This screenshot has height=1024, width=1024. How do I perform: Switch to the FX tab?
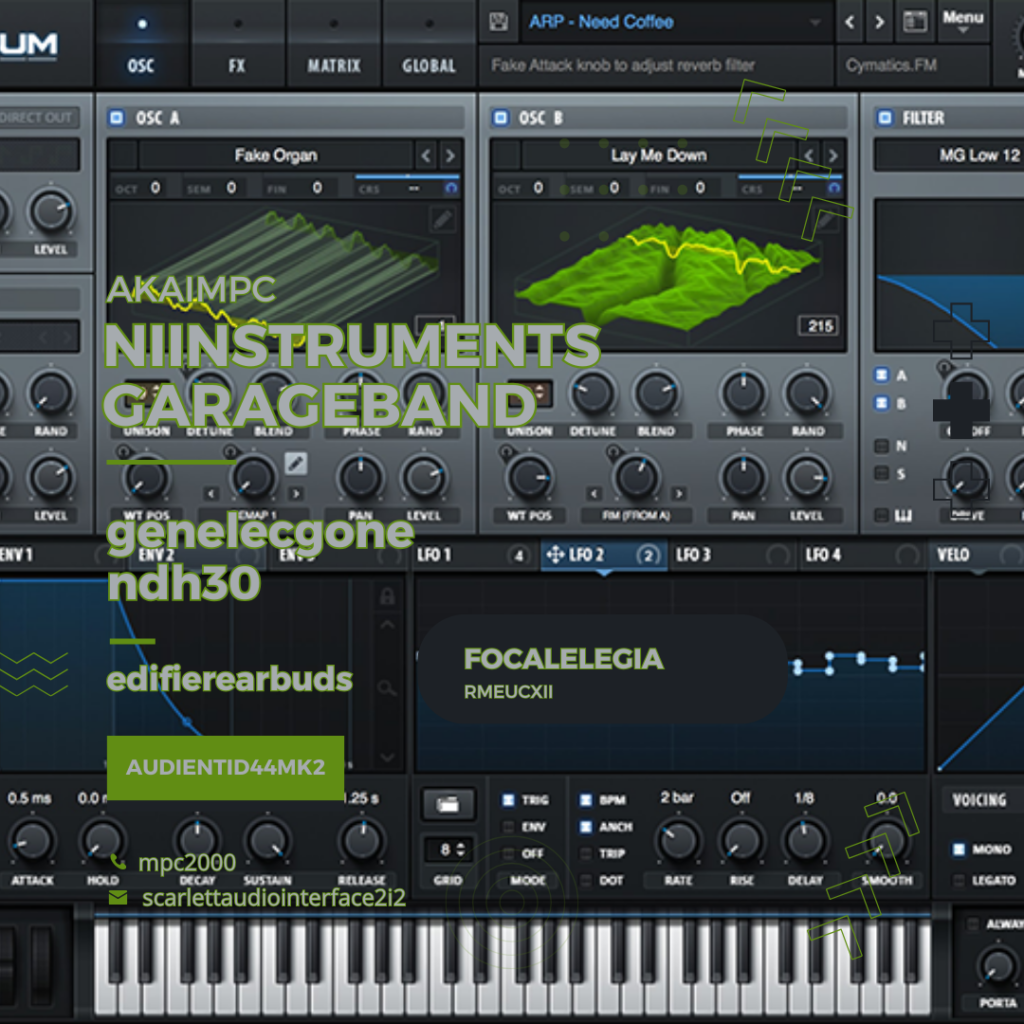pyautogui.click(x=236, y=44)
